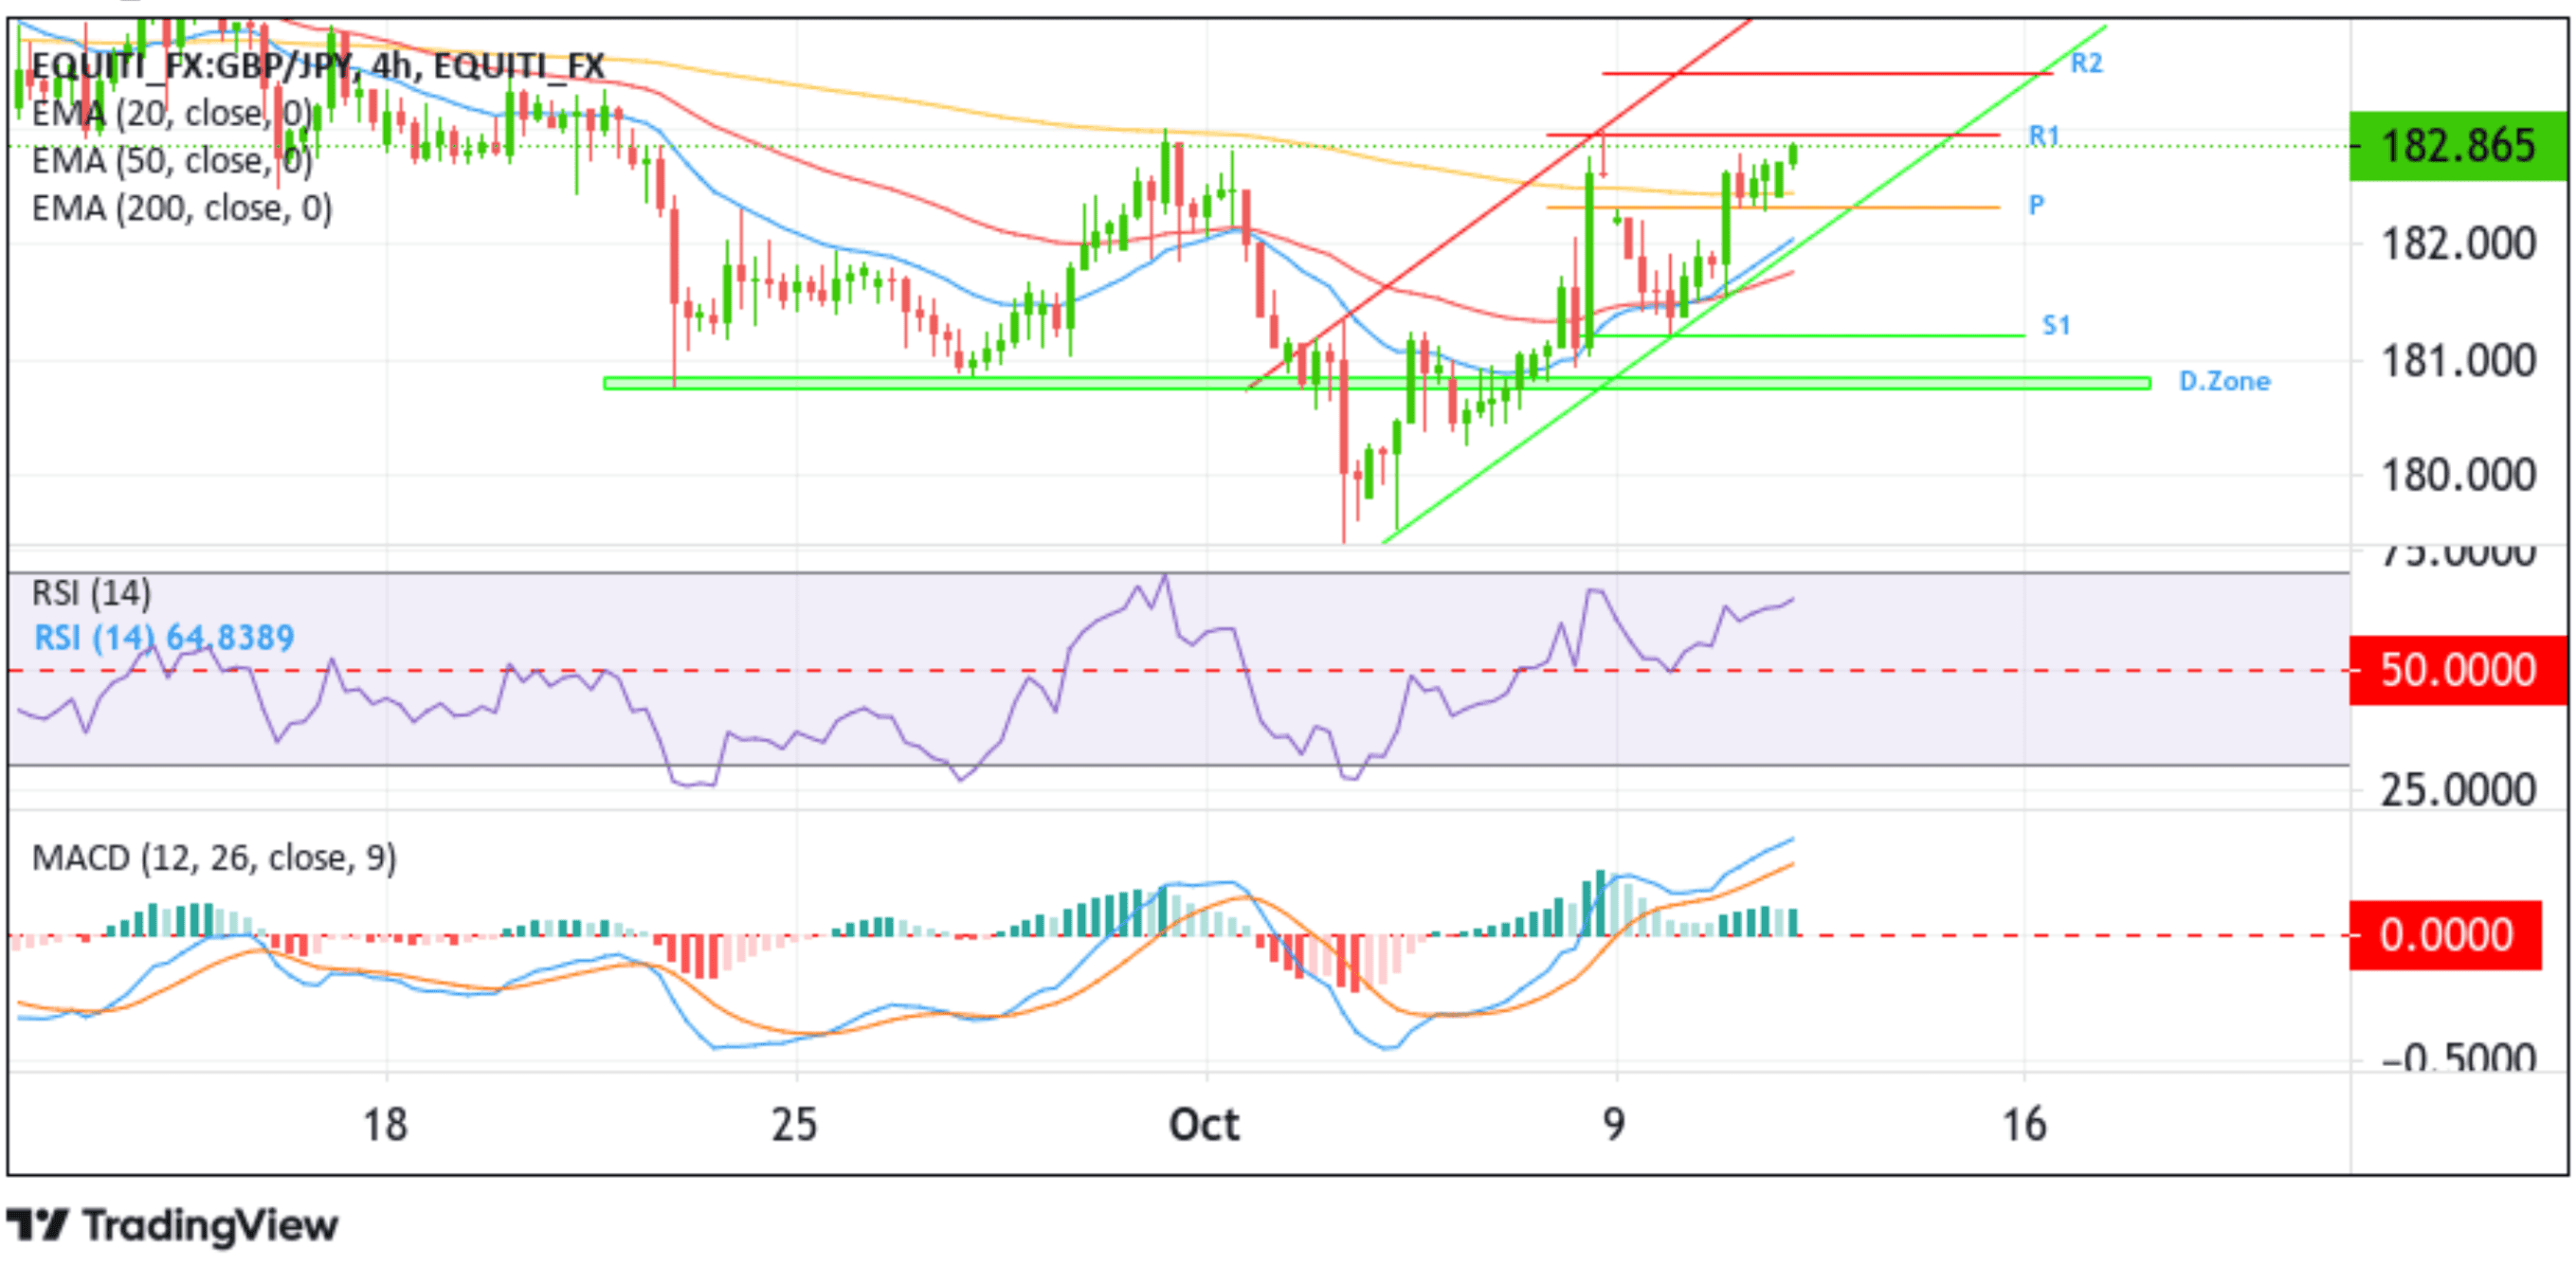
Task: Click the 181.000 price axis label
Action: (x=2458, y=361)
